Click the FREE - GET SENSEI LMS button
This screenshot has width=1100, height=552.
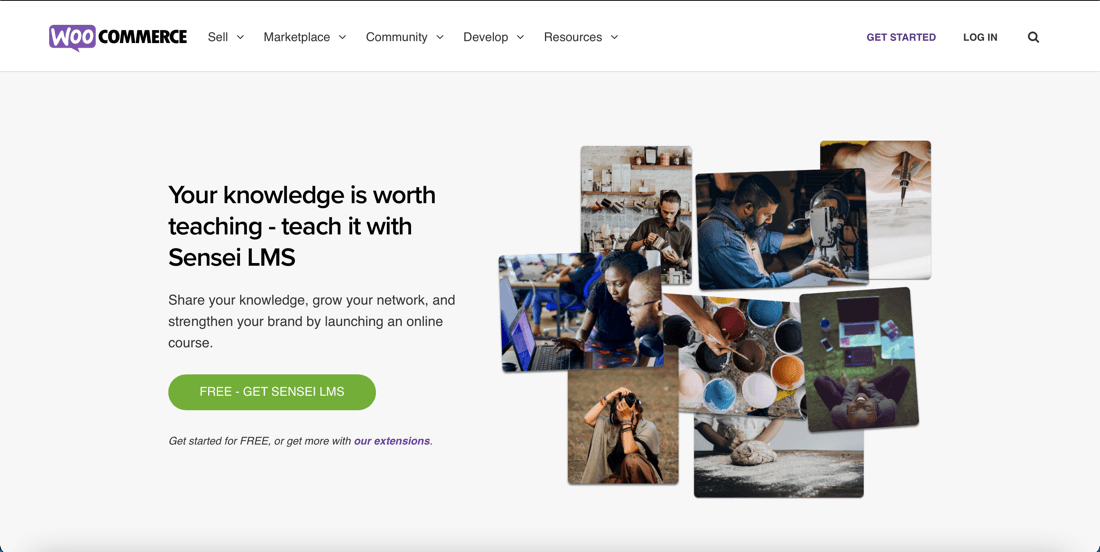point(272,392)
